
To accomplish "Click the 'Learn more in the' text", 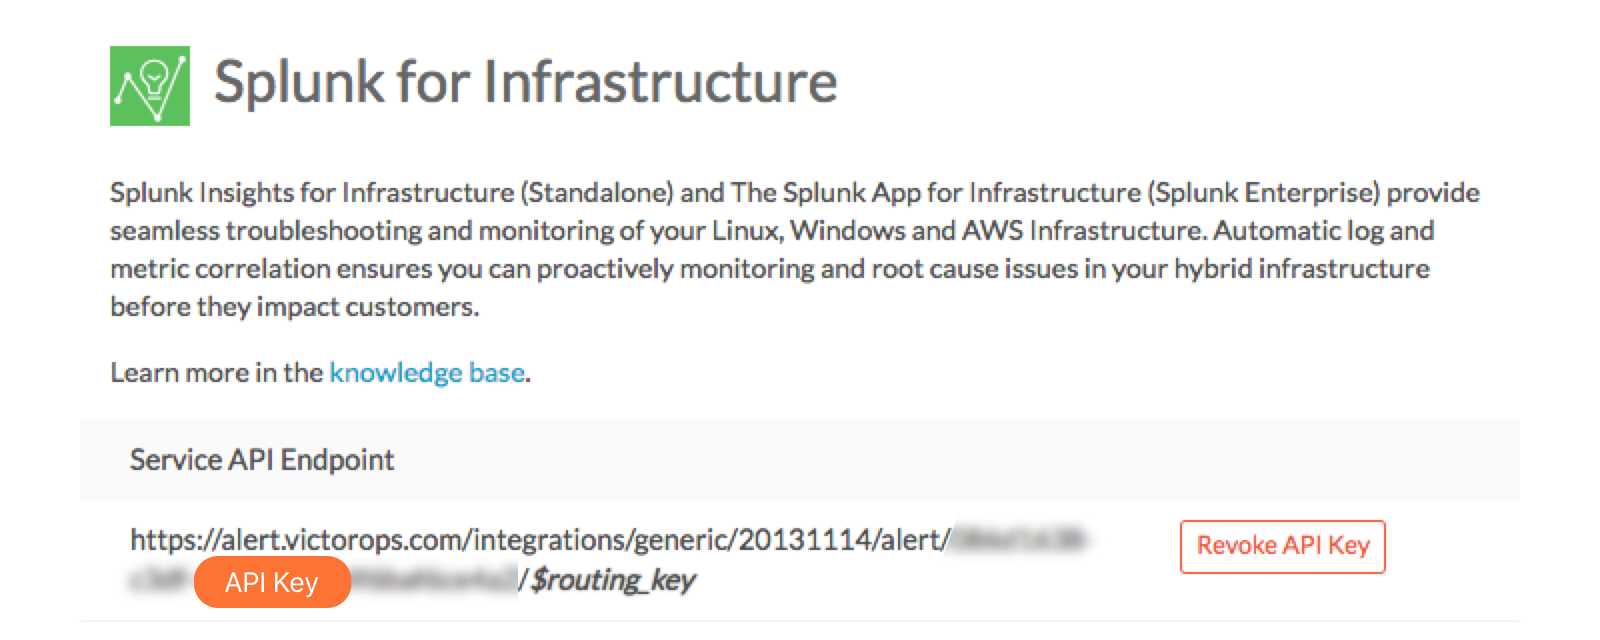I will 217,372.
